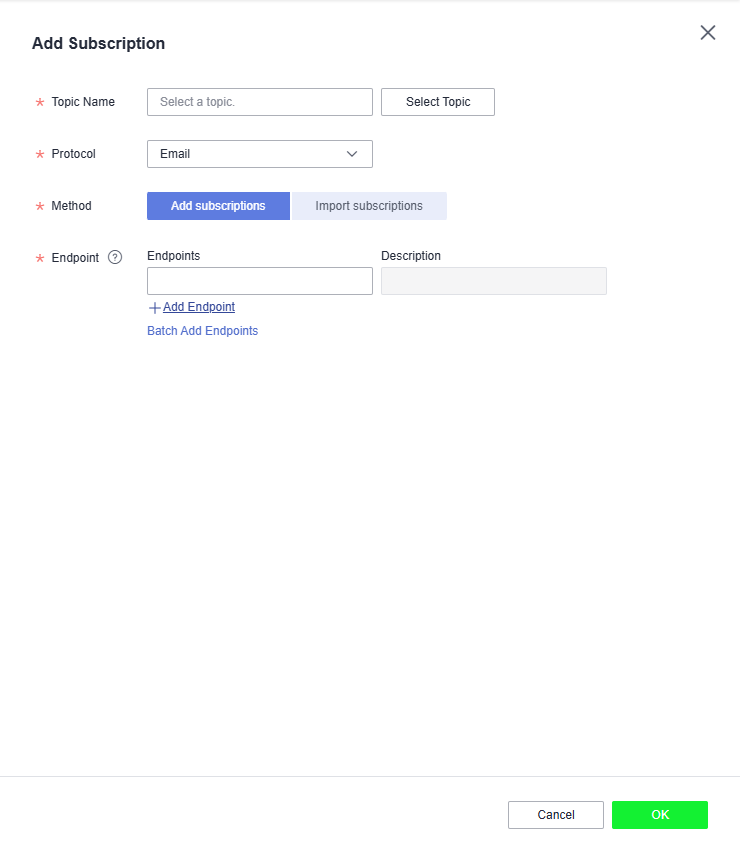Click the Protocol dropdown chevron arrow
Image resolution: width=740 pixels, height=861 pixels.
click(x=352, y=154)
